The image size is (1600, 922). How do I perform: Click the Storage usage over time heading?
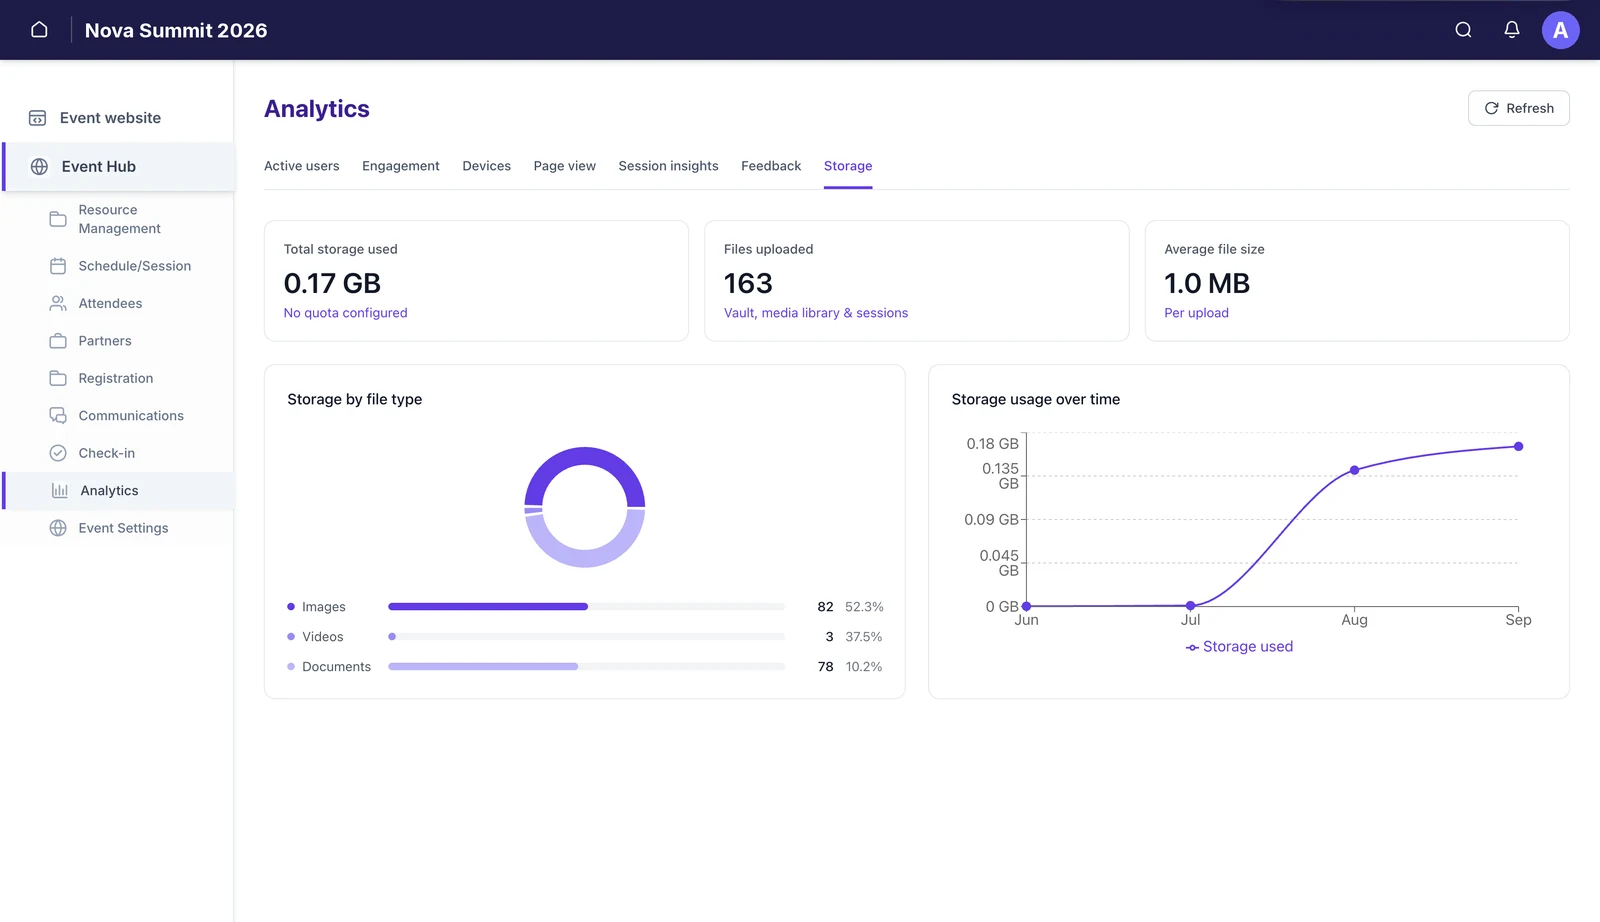click(x=1035, y=399)
